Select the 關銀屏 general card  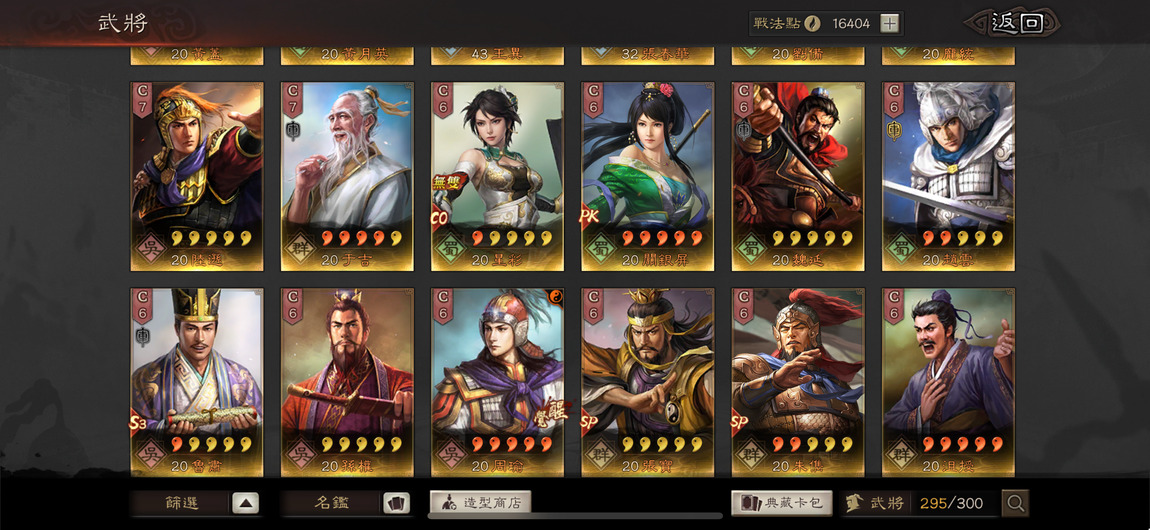pyautogui.click(x=648, y=176)
